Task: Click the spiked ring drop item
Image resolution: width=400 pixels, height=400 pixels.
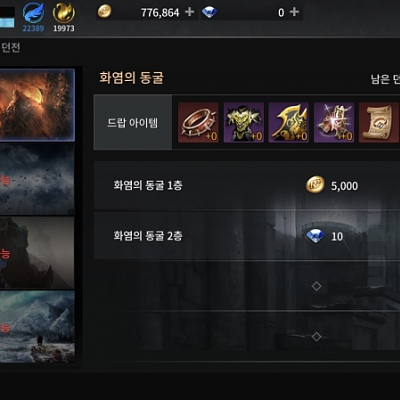Action: pos(198,122)
